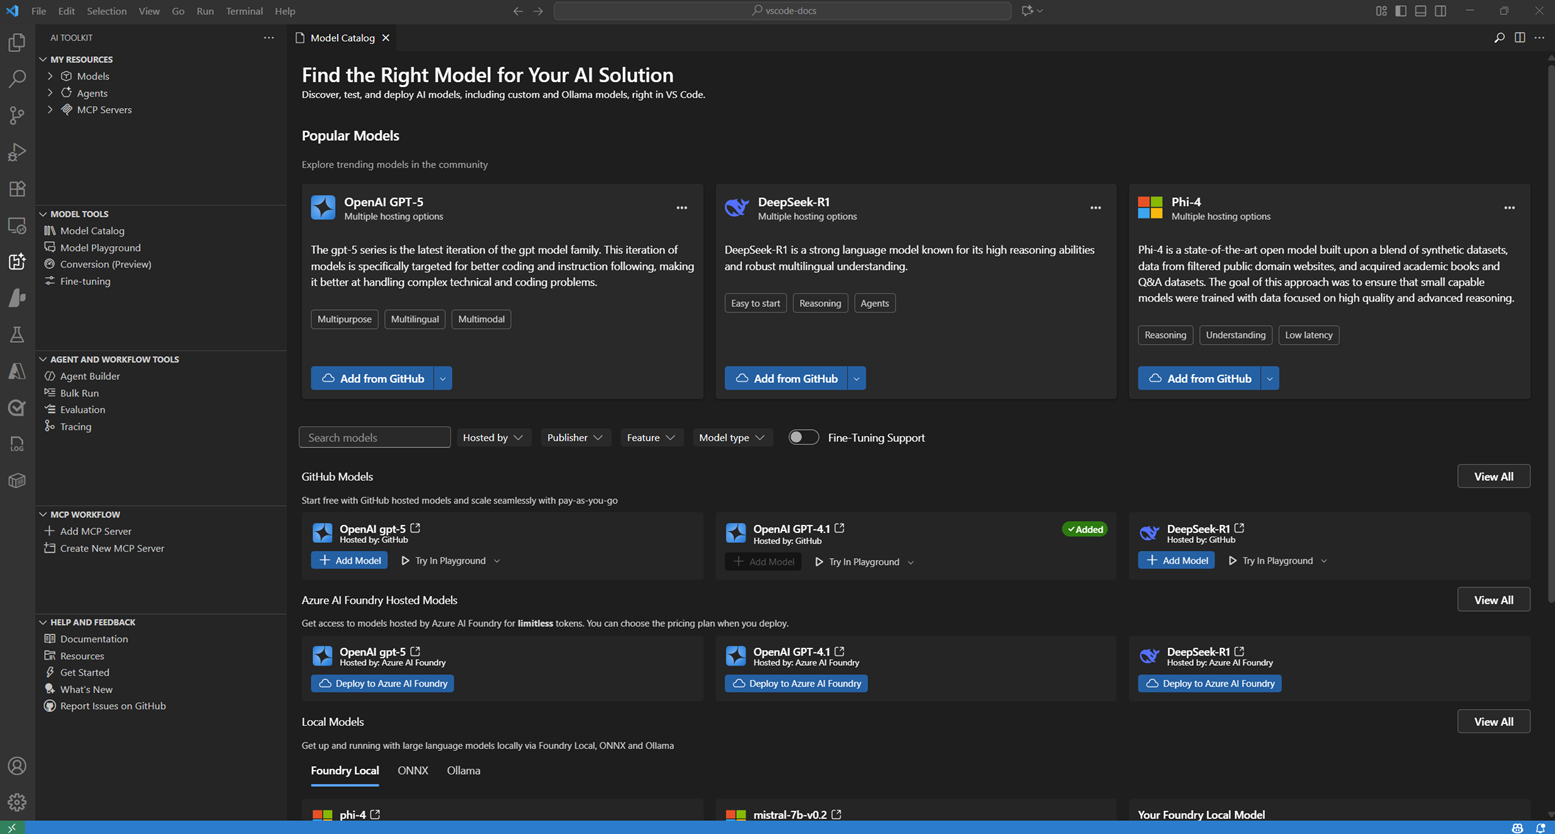
Task: Click View All for GitHub Models
Action: [1493, 477]
